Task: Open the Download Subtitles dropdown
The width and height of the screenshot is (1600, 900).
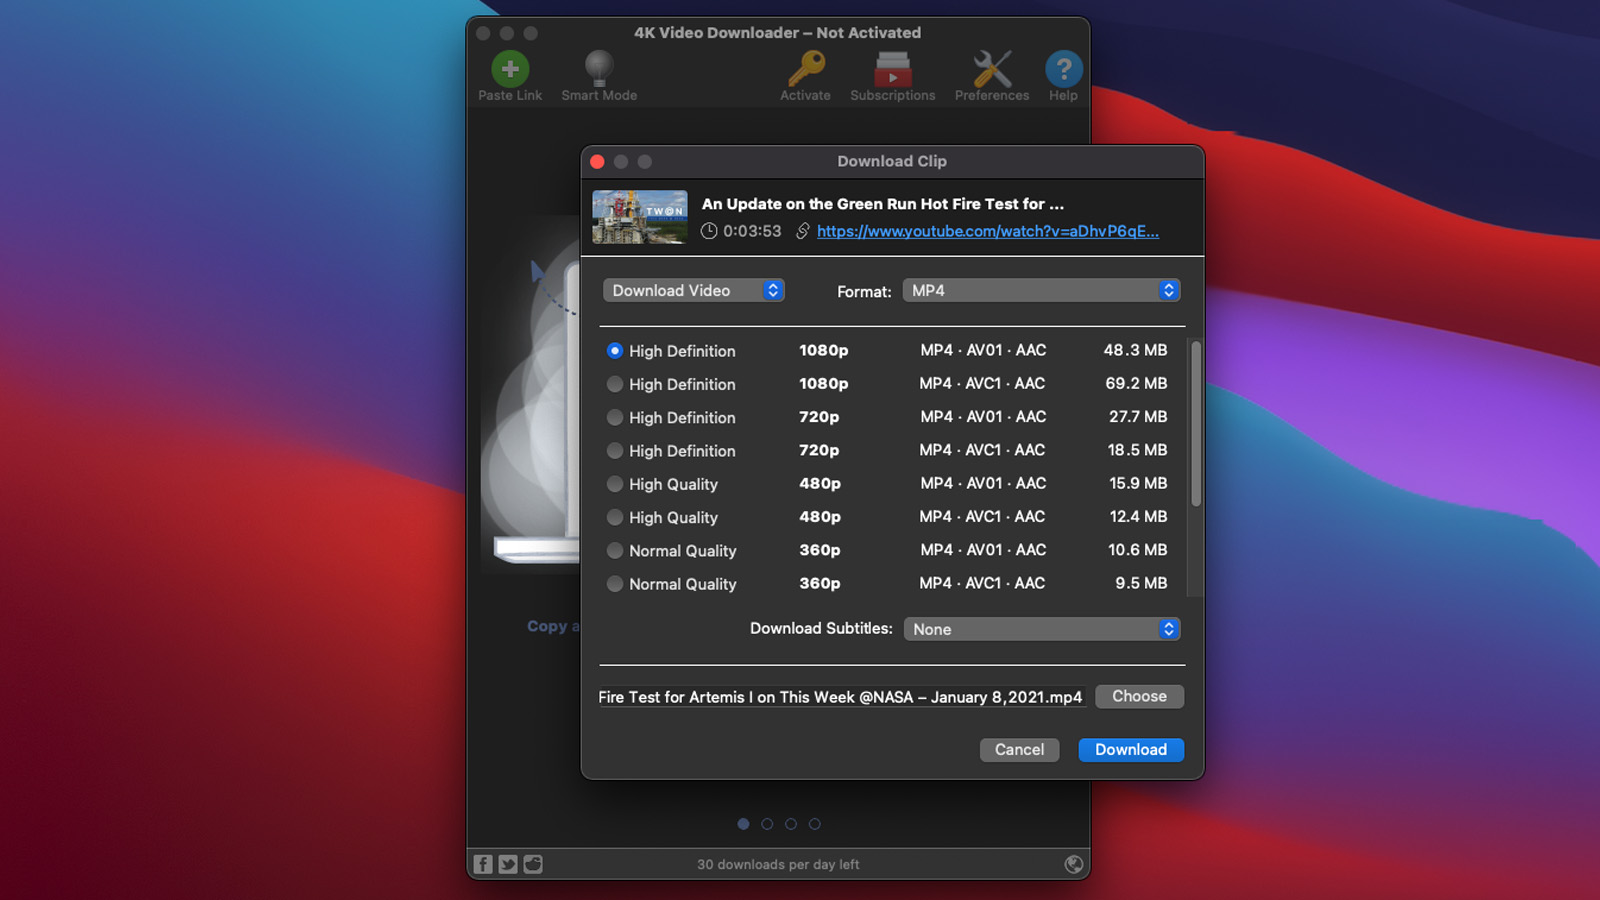Action: click(1042, 629)
